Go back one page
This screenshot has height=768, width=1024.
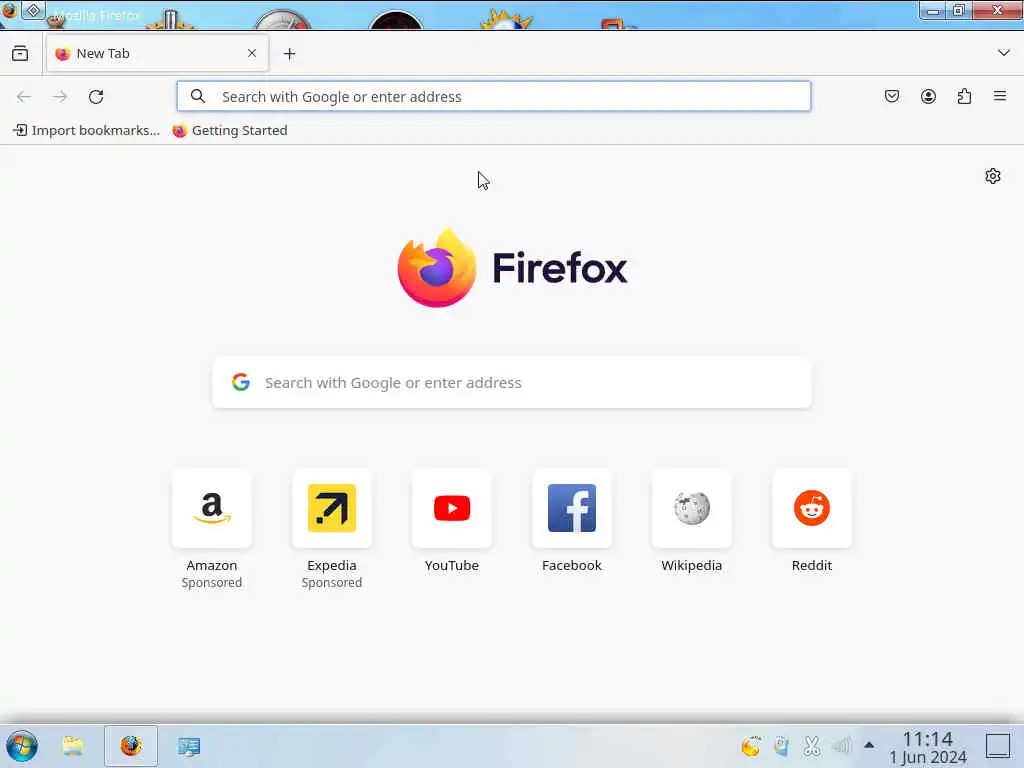24,97
